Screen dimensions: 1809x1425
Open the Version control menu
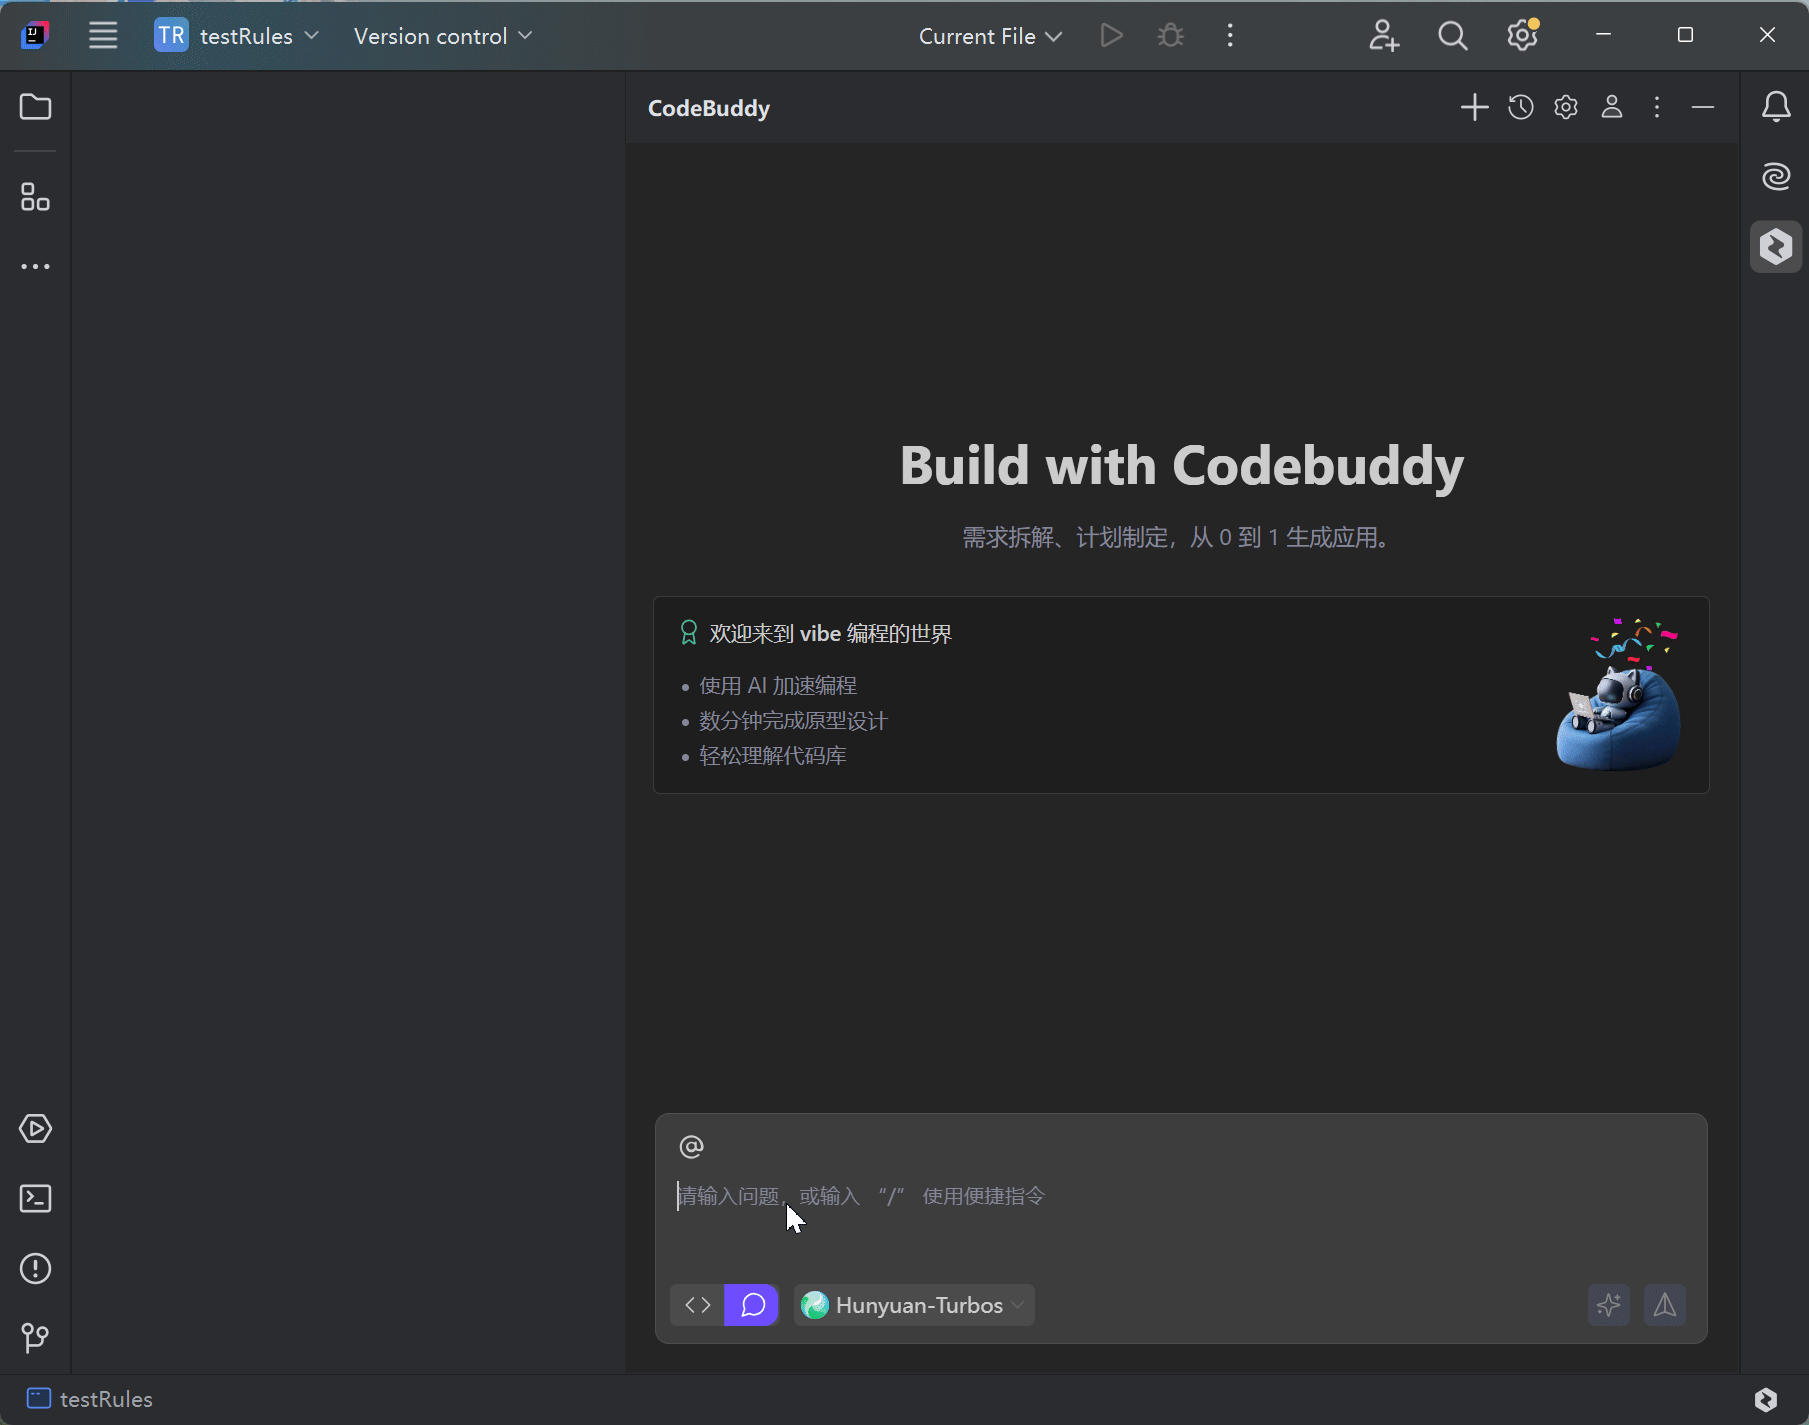point(442,36)
